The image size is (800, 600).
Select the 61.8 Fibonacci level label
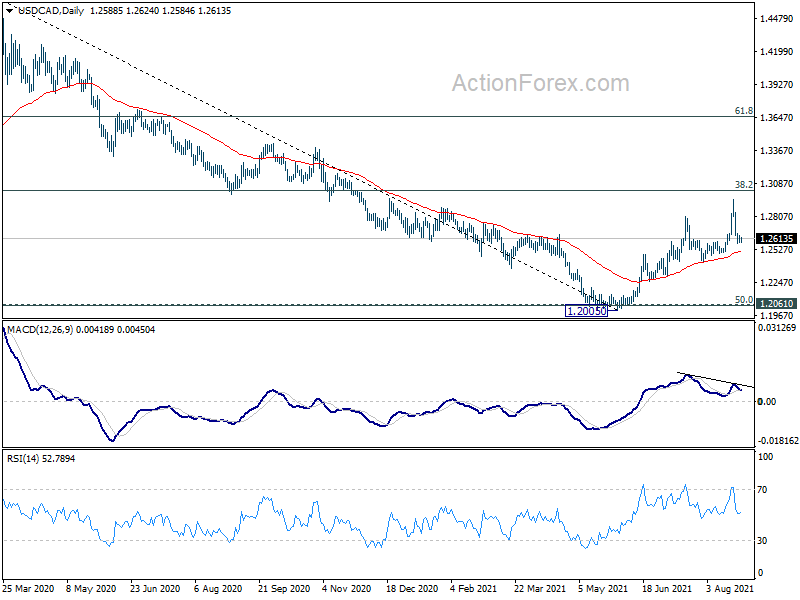[x=743, y=111]
